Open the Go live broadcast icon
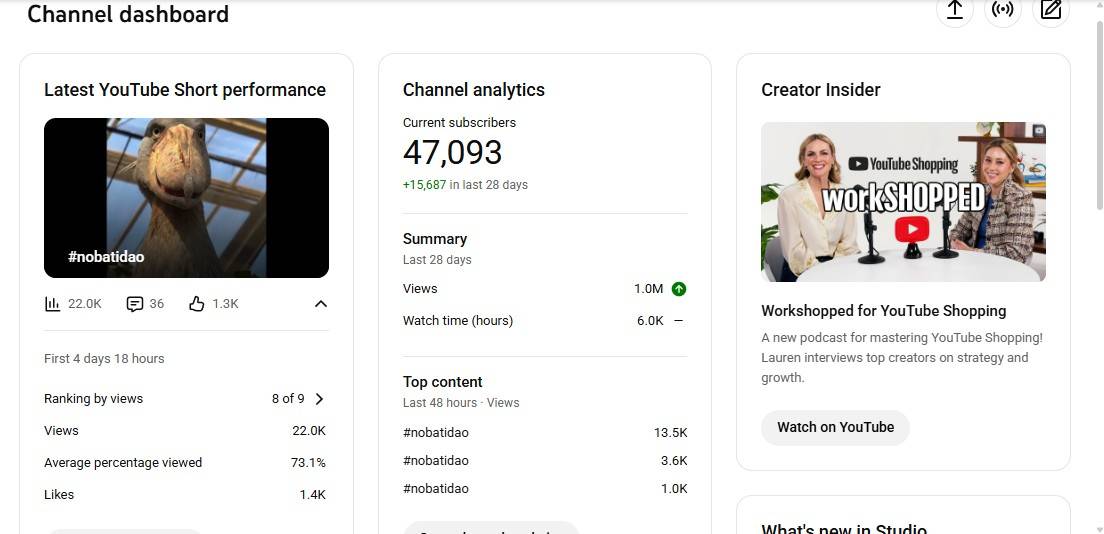This screenshot has height=534, width=1104. 1002,10
